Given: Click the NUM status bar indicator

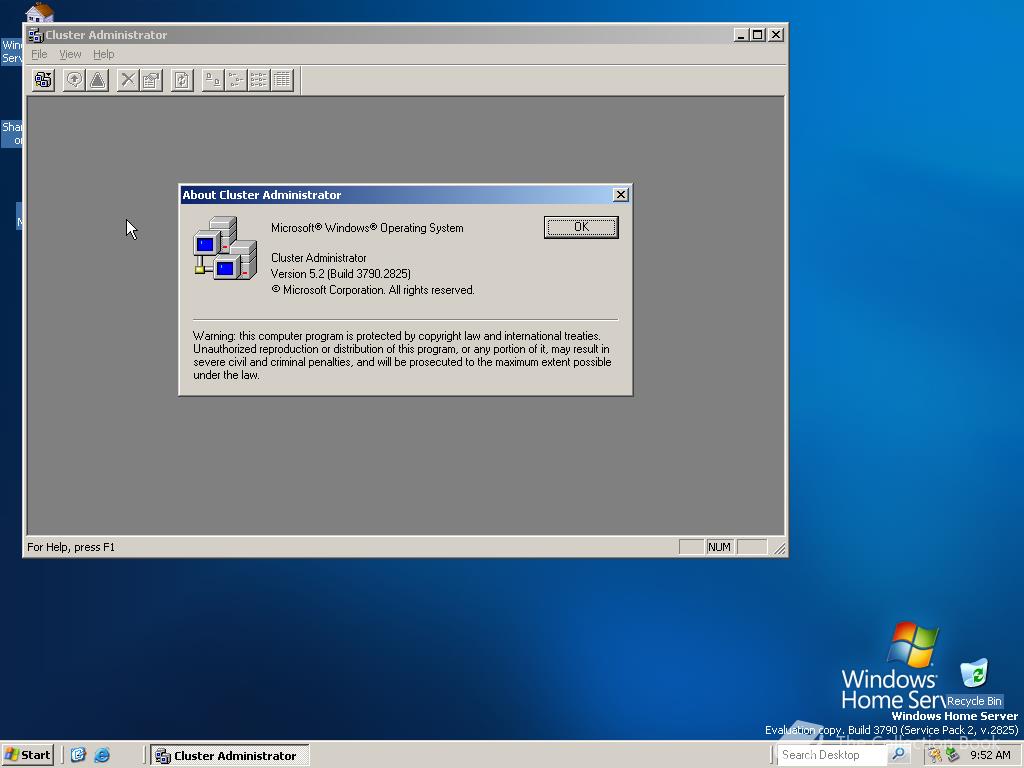Looking at the screenshot, I should click(x=719, y=547).
